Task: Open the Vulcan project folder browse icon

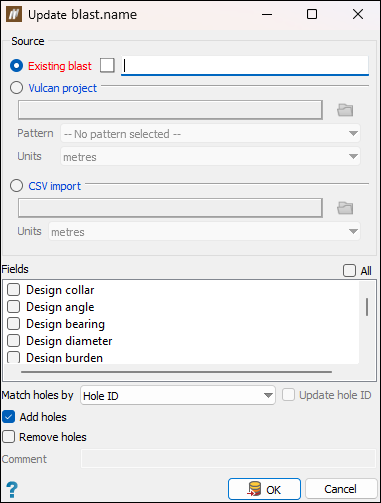Action: point(345,110)
